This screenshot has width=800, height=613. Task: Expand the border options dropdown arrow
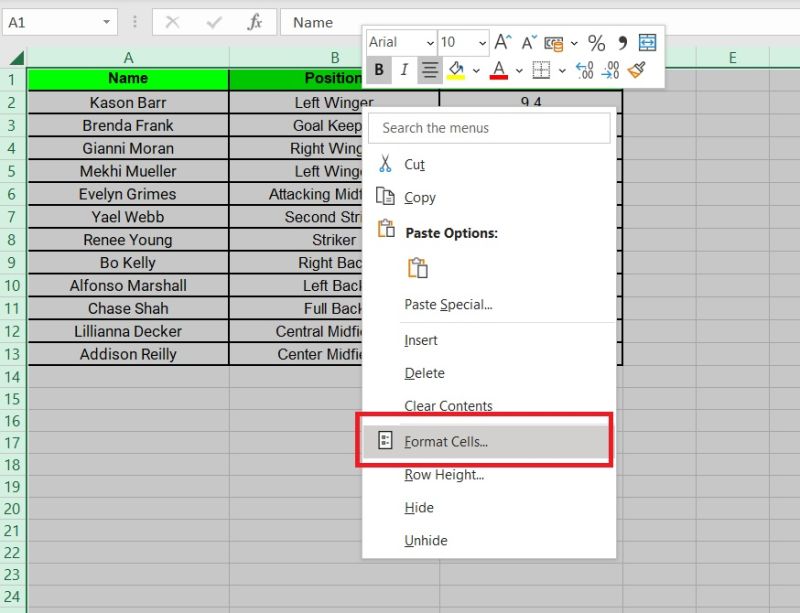[560, 70]
